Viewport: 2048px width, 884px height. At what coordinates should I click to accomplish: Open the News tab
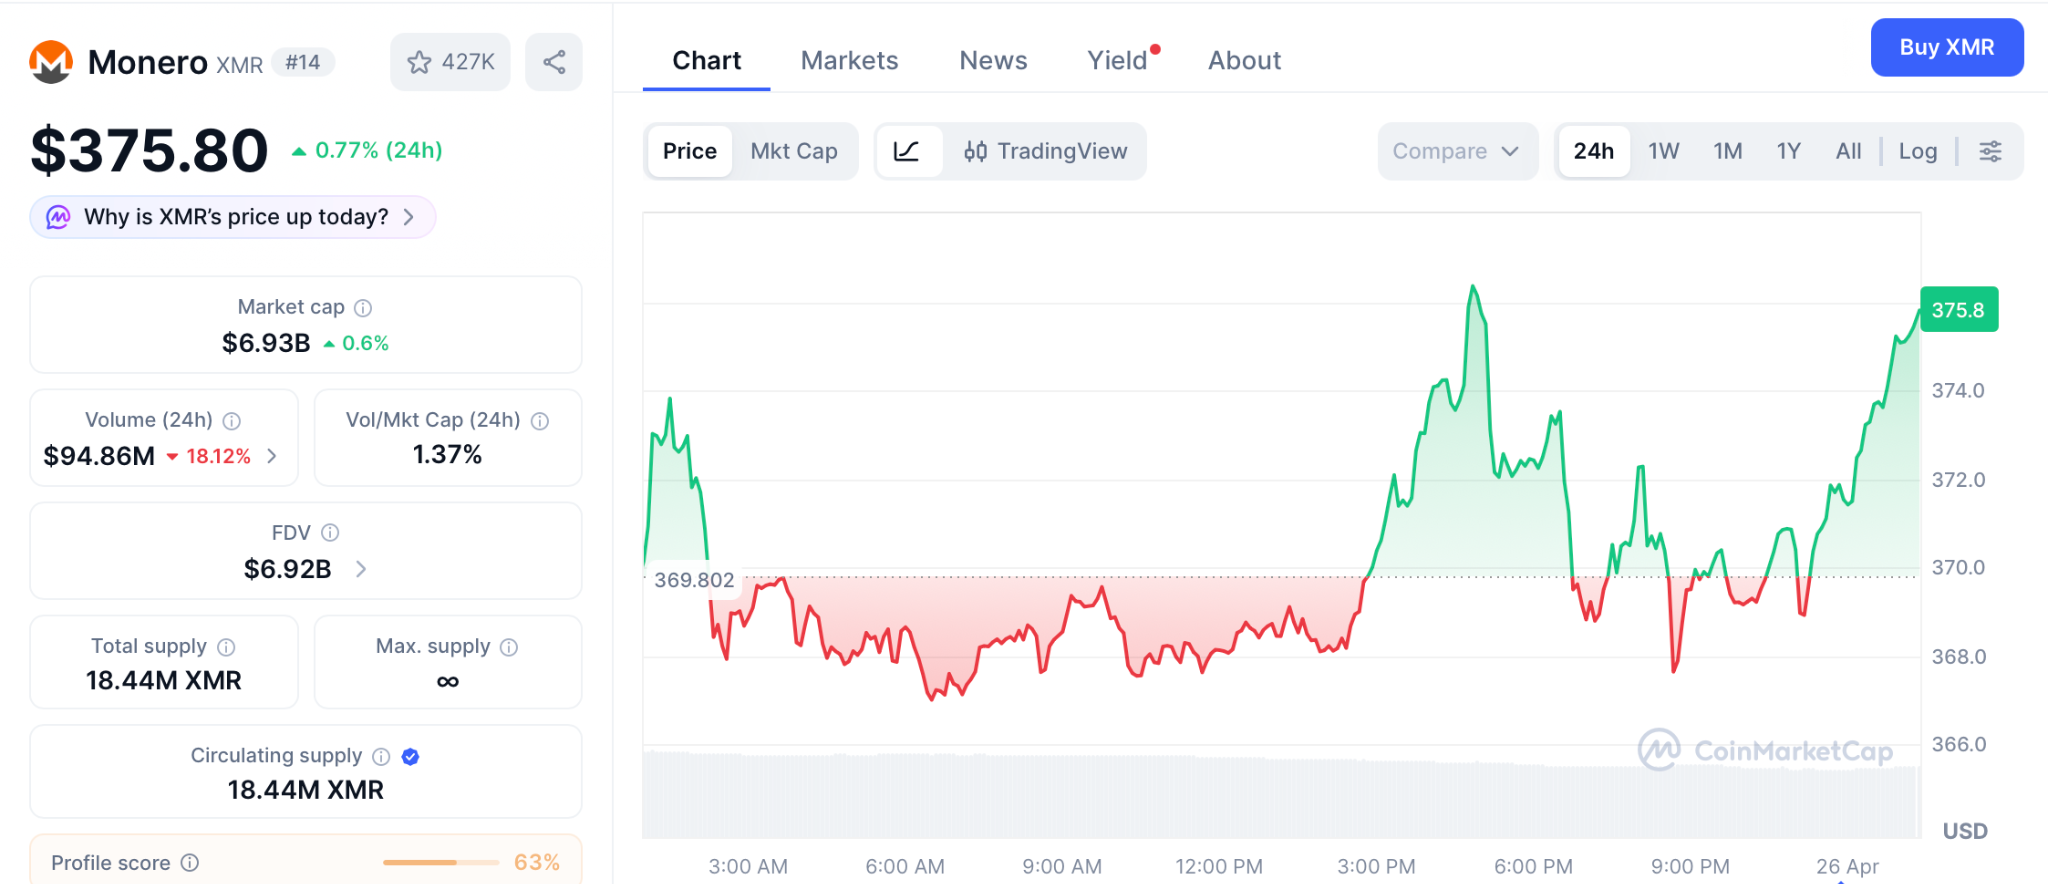(x=993, y=61)
